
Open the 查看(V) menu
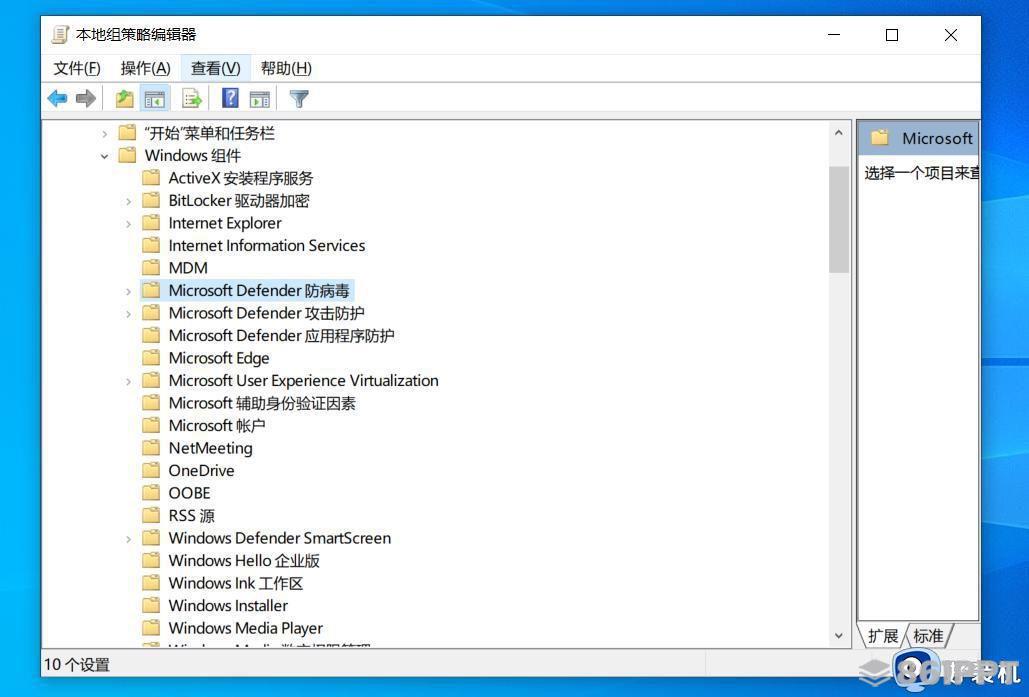215,68
